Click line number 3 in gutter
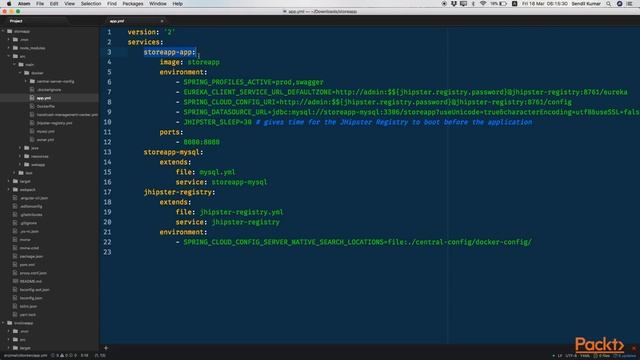This screenshot has height=360, width=640. tap(109, 52)
